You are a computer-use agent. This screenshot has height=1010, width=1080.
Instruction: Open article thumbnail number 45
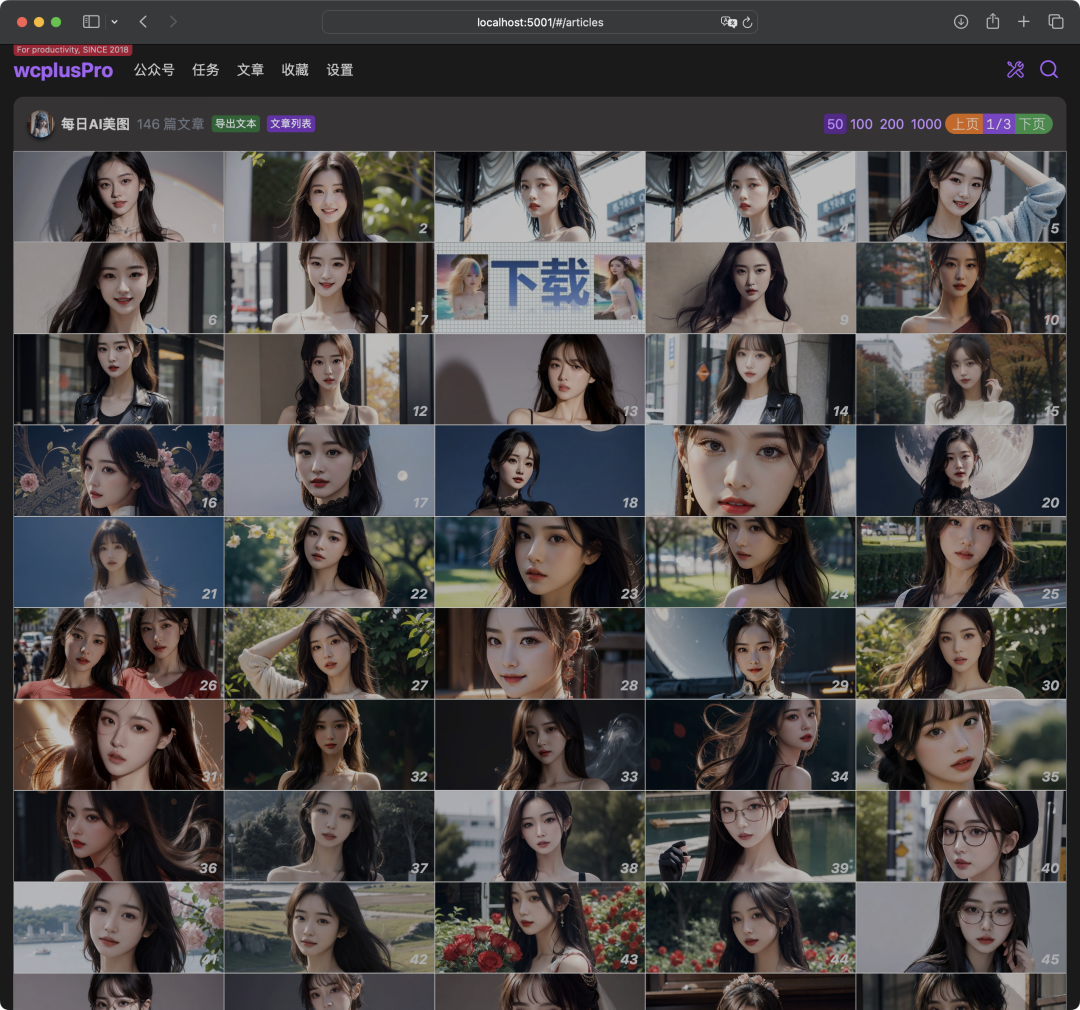click(x=961, y=927)
